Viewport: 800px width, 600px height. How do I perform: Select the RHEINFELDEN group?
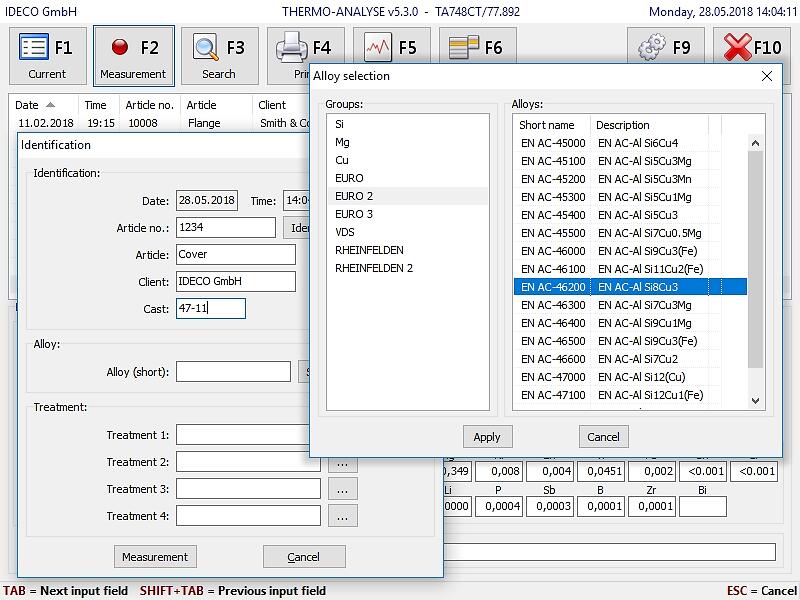(x=369, y=250)
